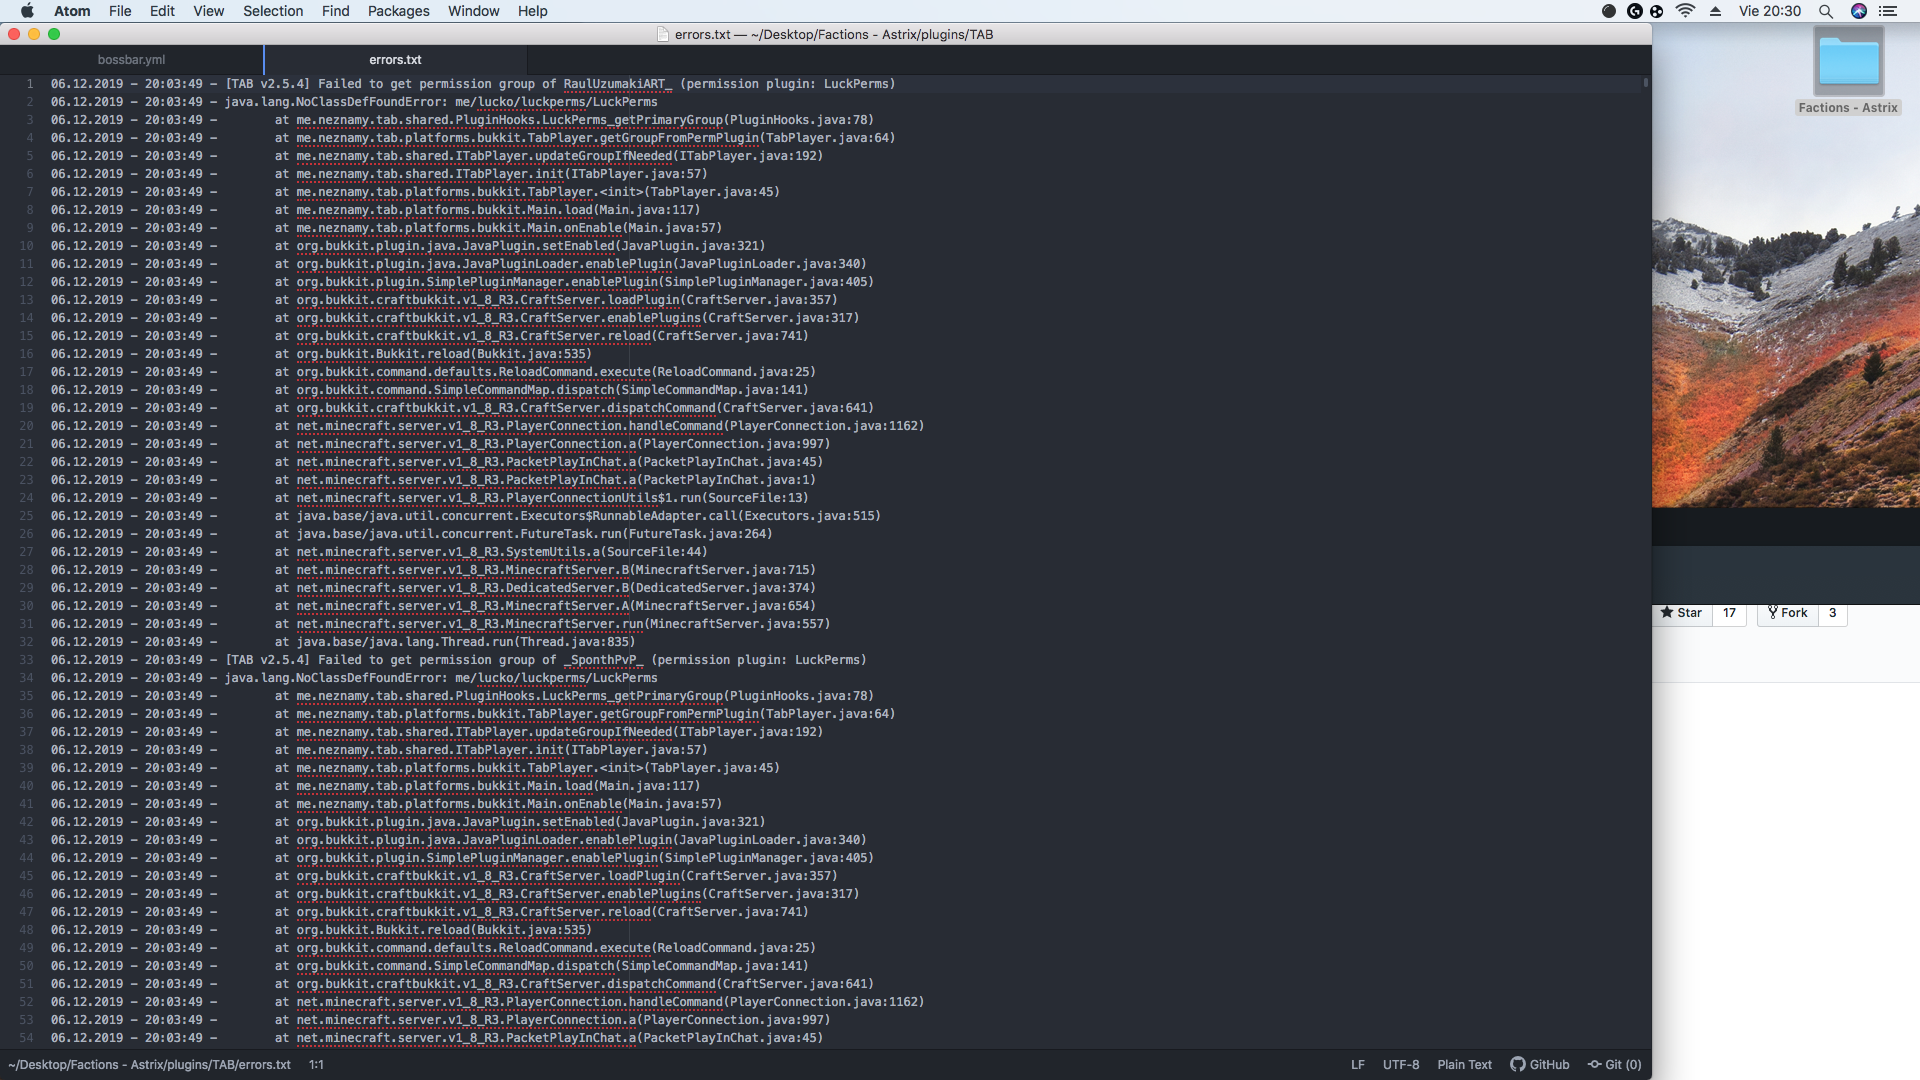
Task: Click the three-dot circle menu bar icon
Action: (1657, 11)
